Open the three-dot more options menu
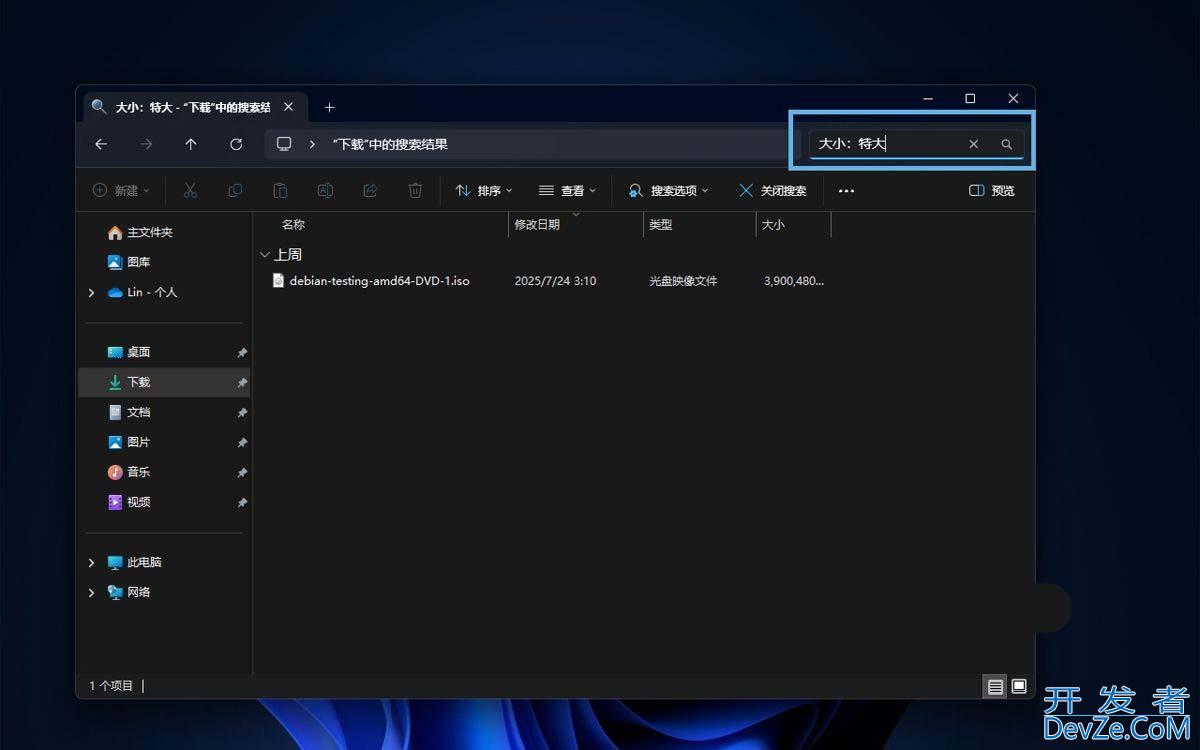1200x750 pixels. 846,190
